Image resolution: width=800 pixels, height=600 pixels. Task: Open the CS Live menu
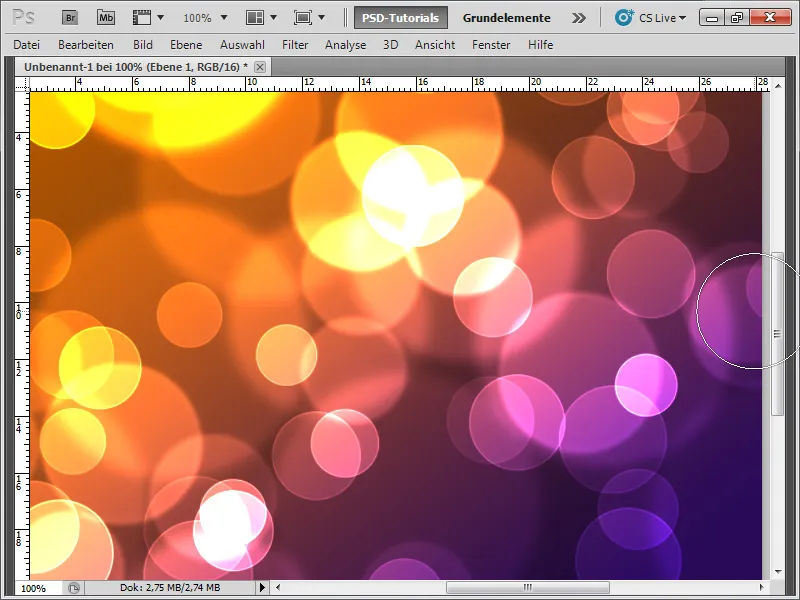coord(662,18)
